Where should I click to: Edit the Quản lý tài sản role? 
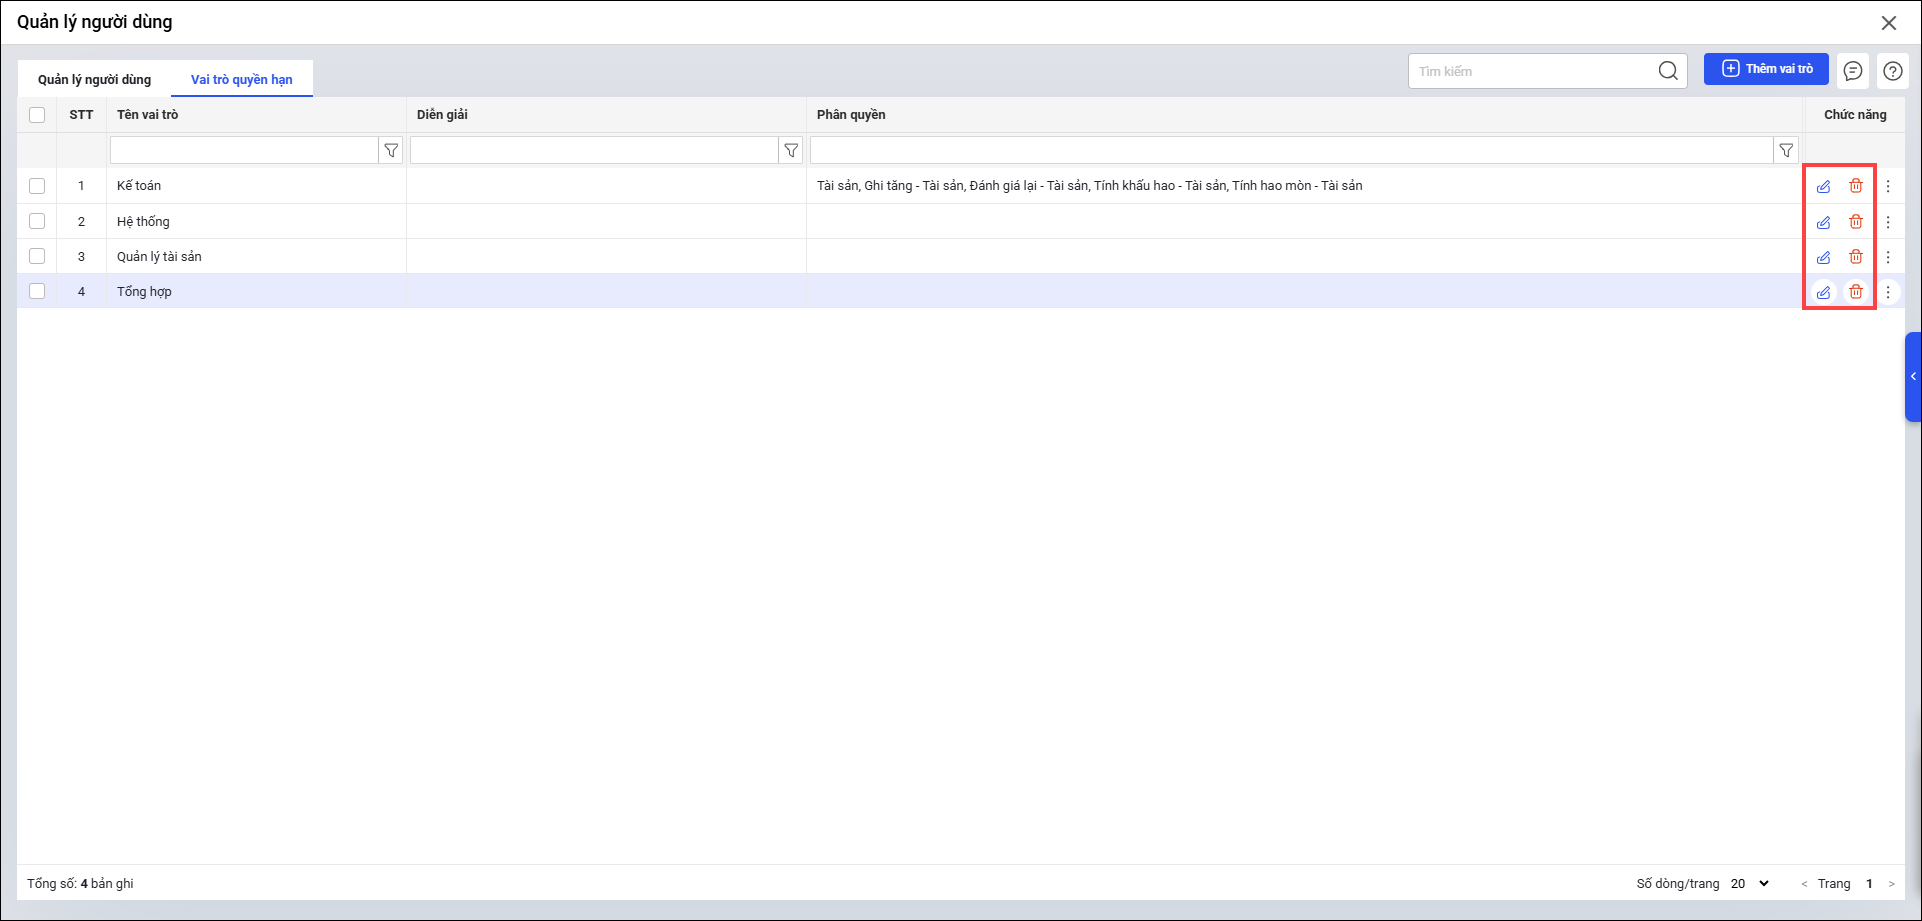point(1823,257)
